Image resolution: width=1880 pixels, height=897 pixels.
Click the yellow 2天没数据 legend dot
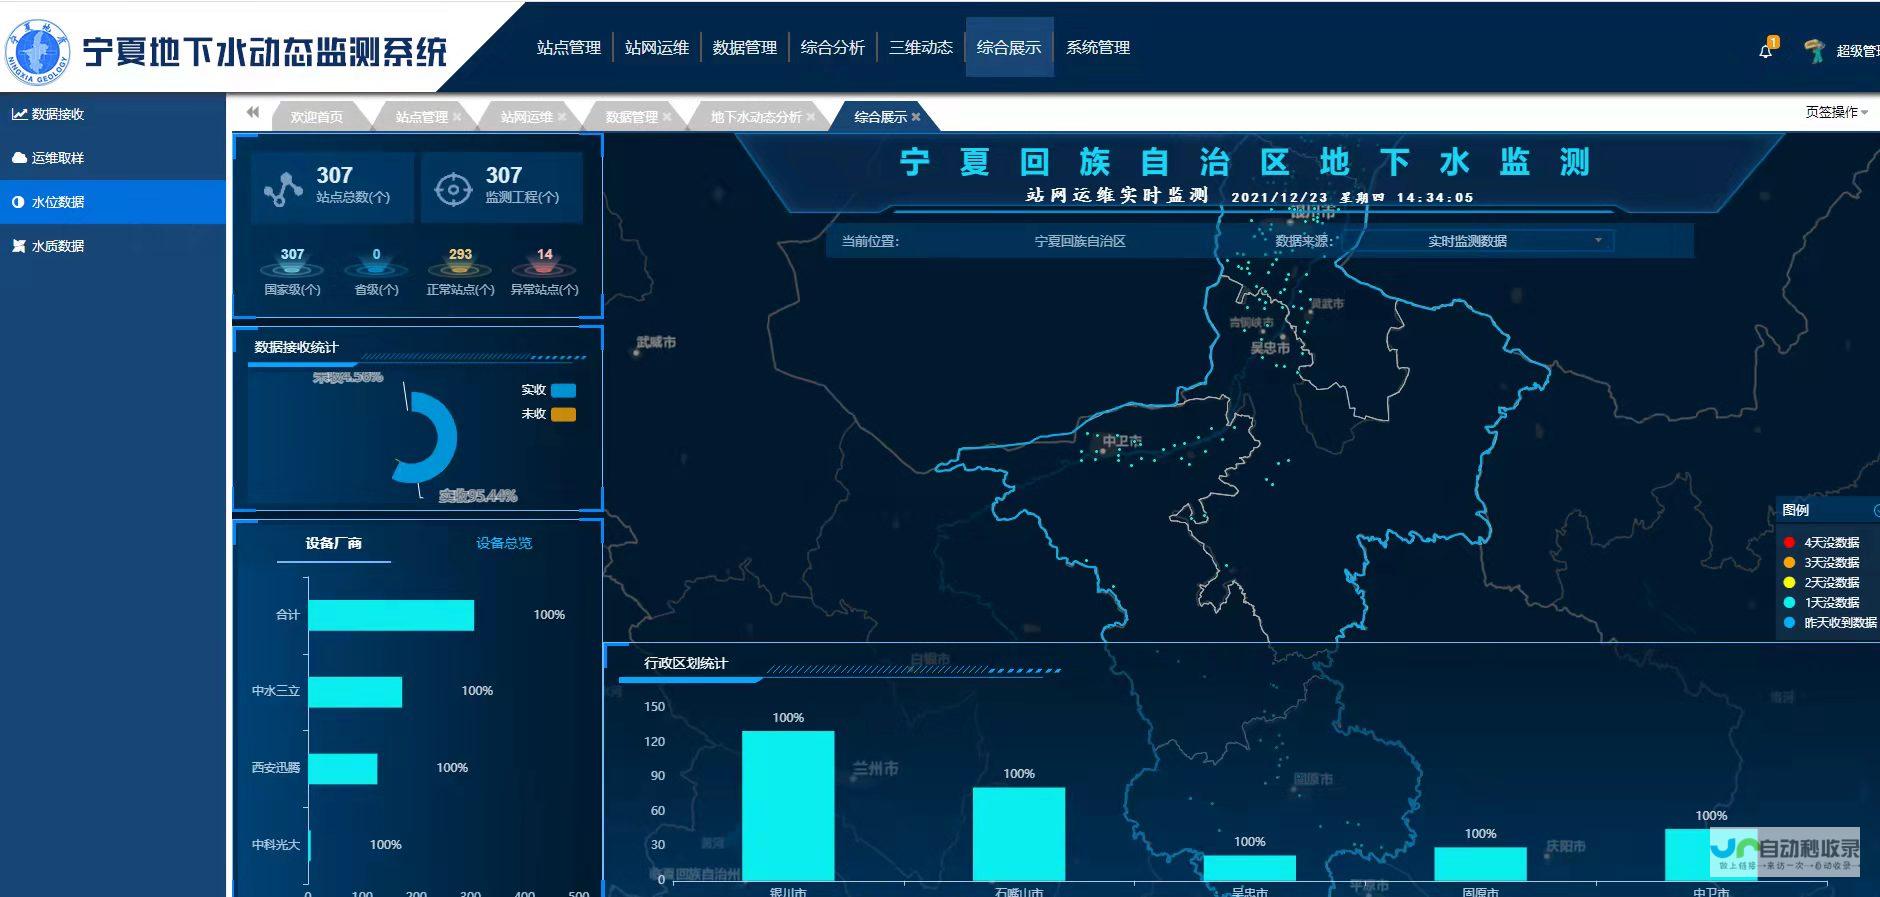point(1789,582)
